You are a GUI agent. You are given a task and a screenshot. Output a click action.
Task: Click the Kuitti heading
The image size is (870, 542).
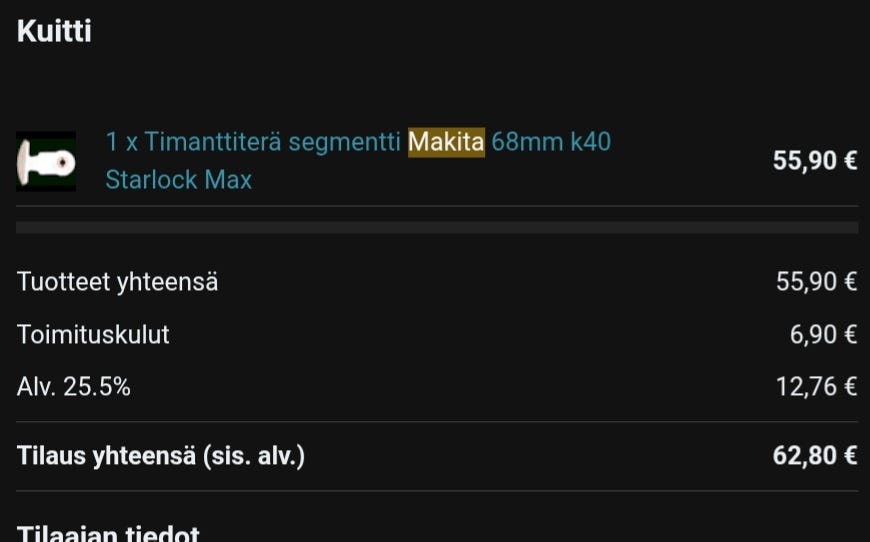(x=54, y=31)
